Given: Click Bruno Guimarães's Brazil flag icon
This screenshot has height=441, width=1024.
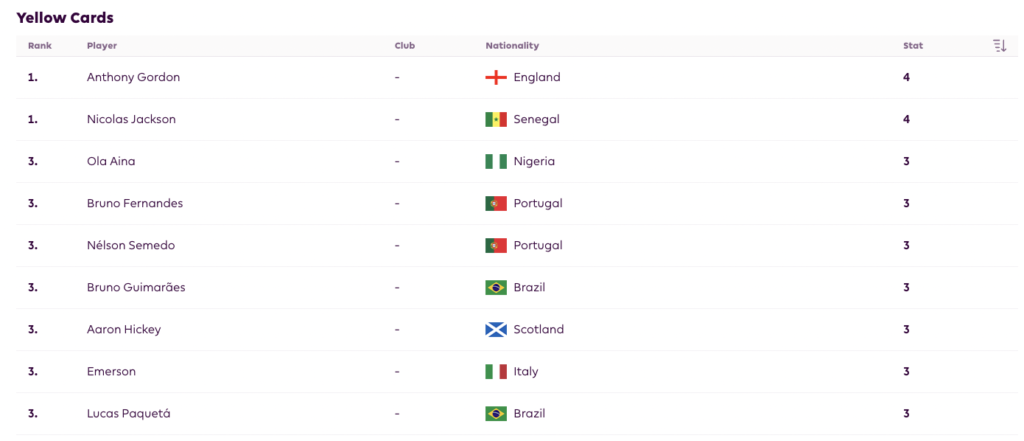Looking at the screenshot, I should tap(496, 287).
